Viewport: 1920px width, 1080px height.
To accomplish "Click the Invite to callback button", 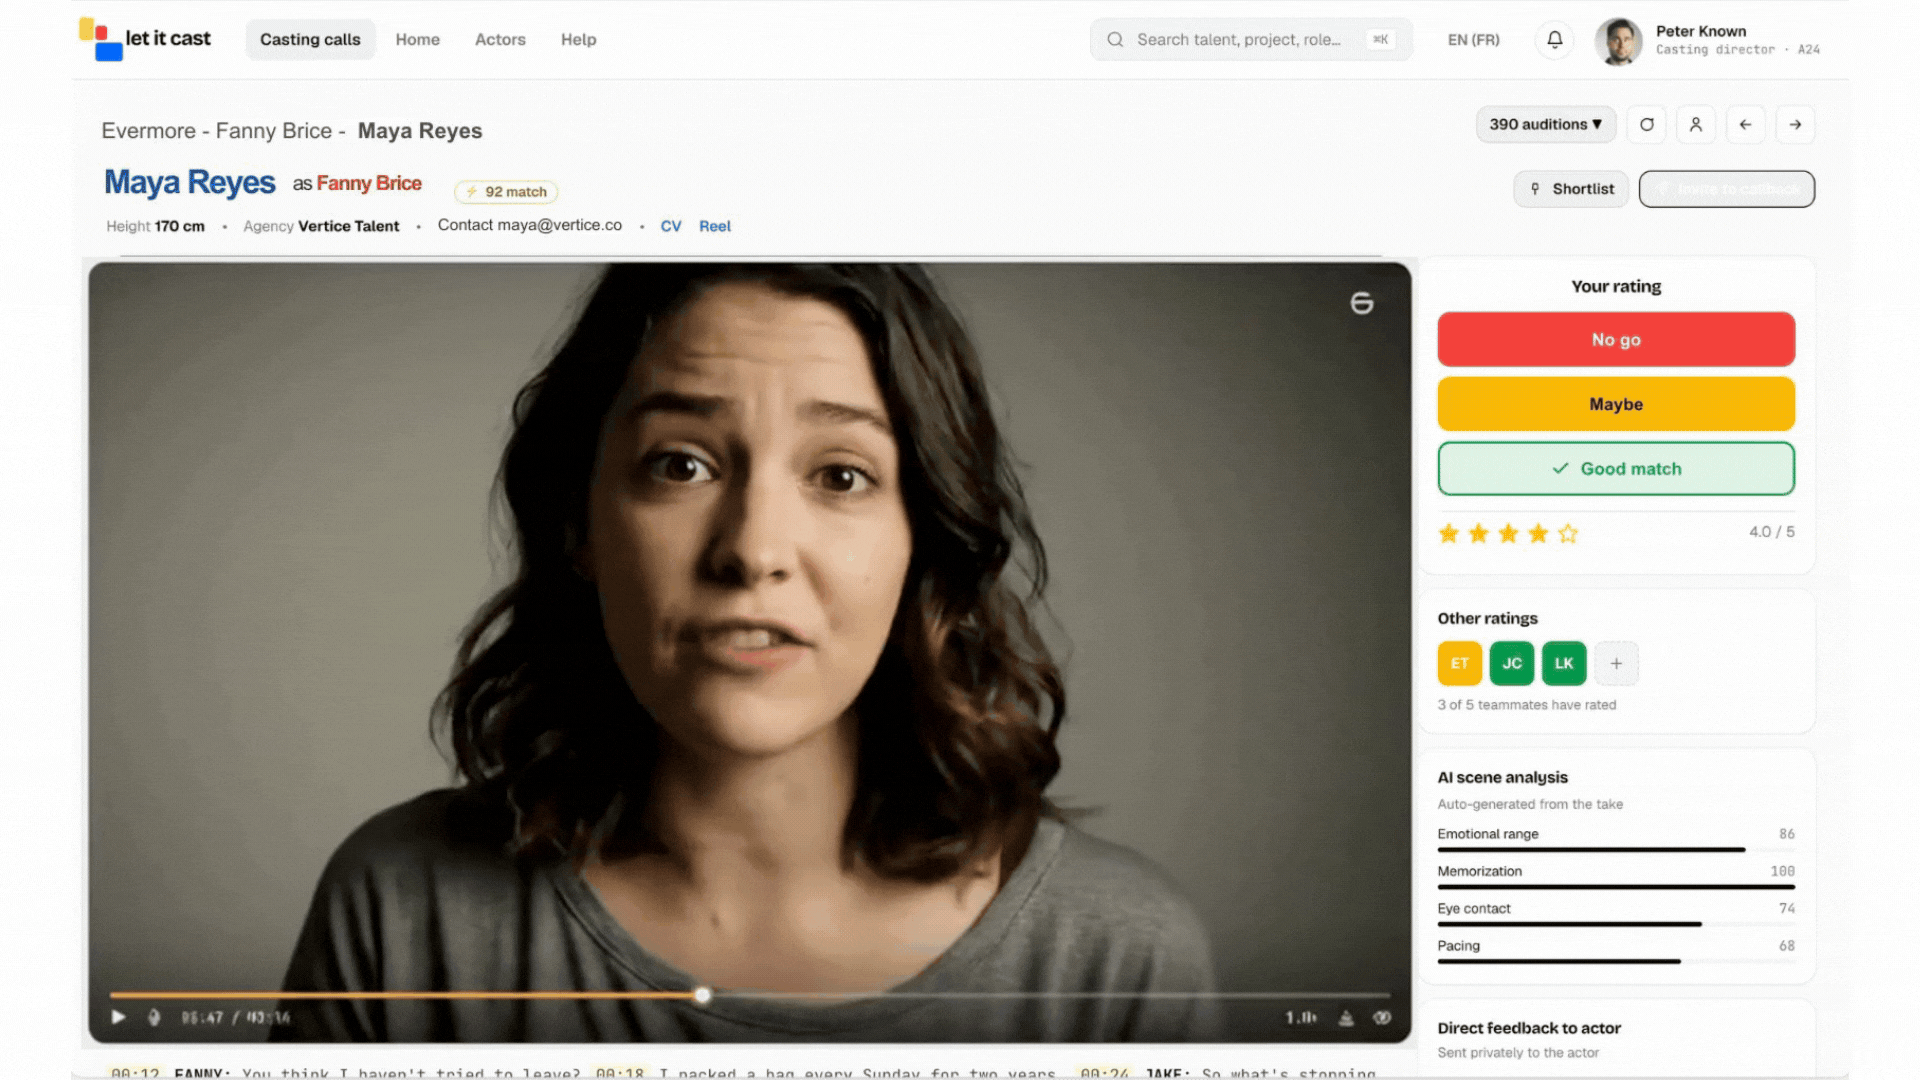I will [x=1727, y=189].
